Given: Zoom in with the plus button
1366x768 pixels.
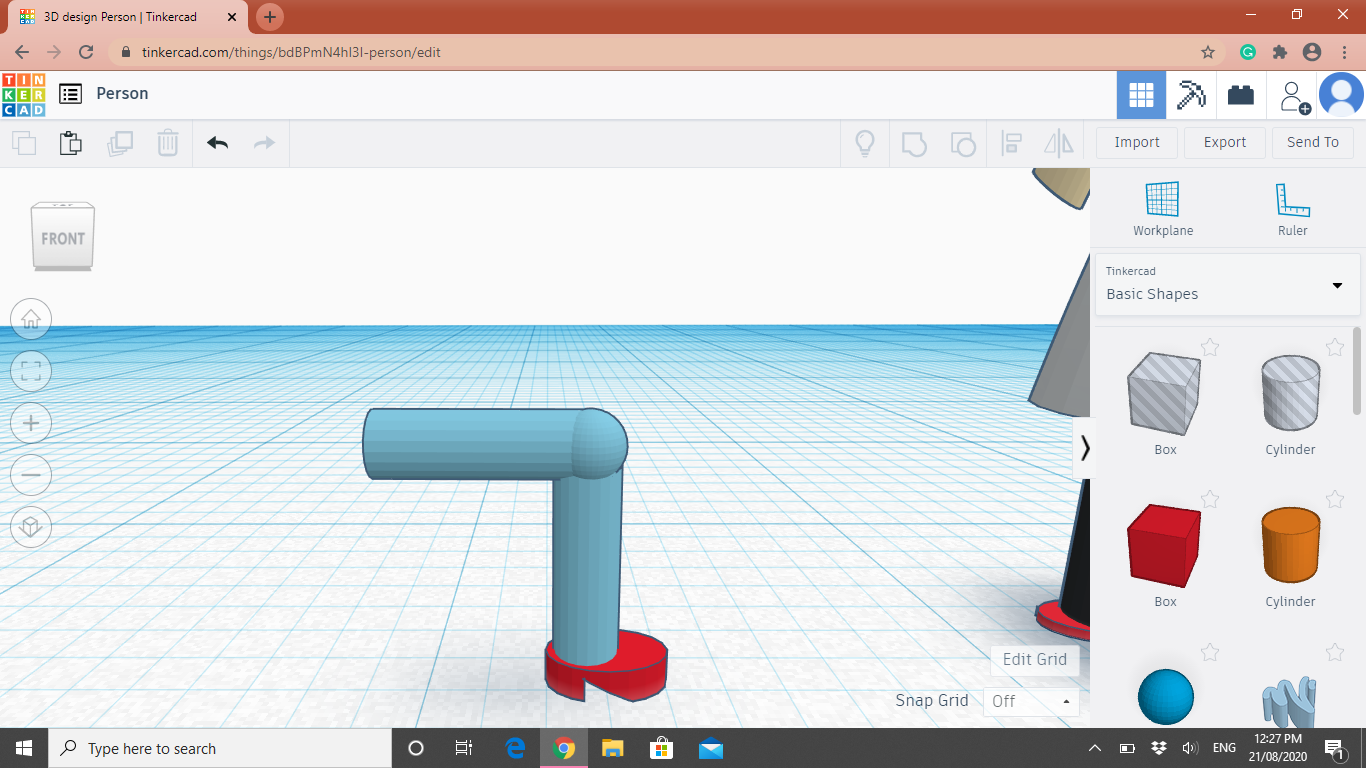Looking at the screenshot, I should [31, 423].
